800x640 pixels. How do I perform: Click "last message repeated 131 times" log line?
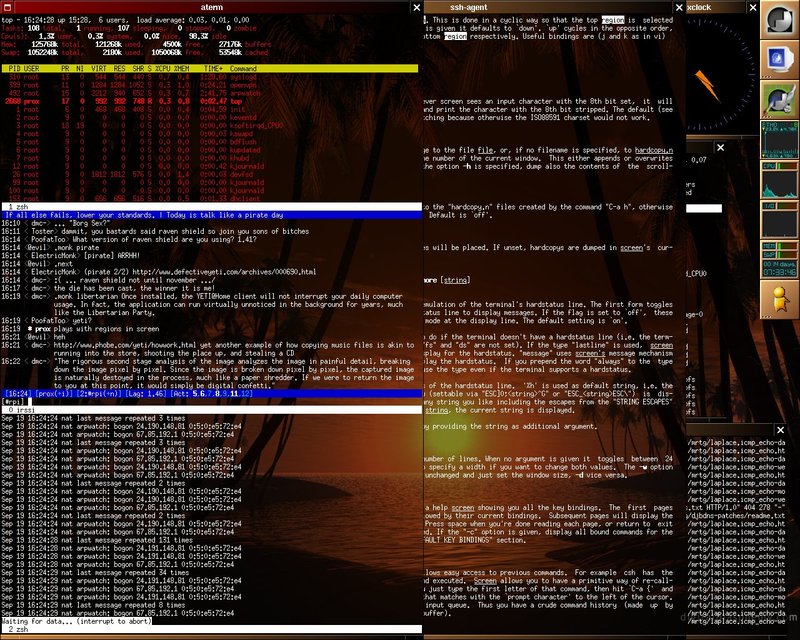click(x=97, y=540)
